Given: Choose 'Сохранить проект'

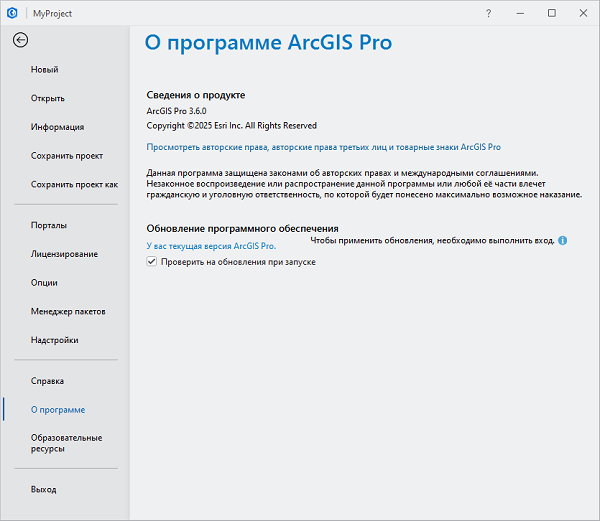Looking at the screenshot, I should 67,156.
